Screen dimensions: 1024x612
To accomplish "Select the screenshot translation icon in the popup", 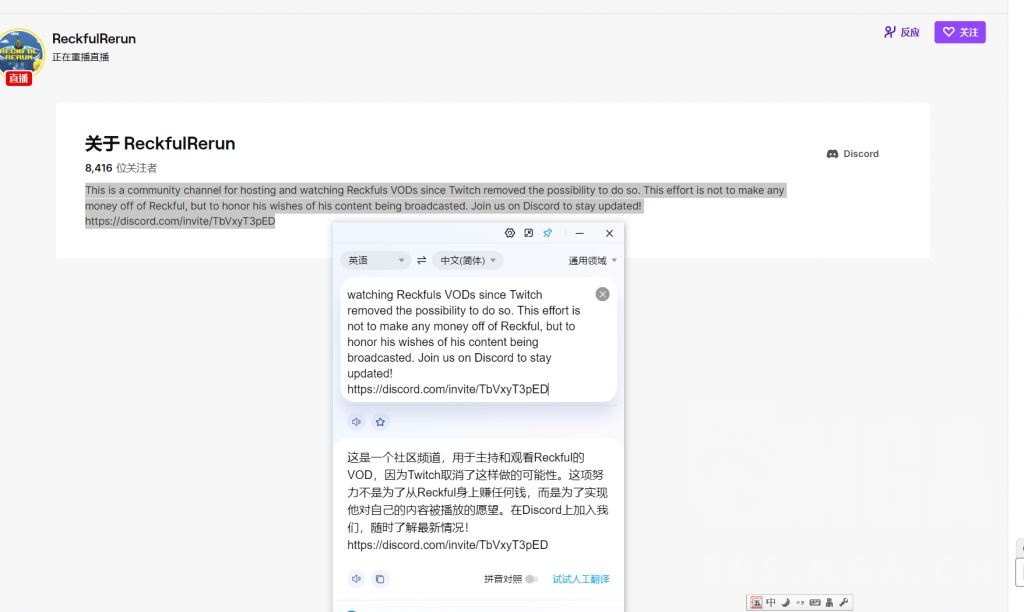I will (x=529, y=232).
